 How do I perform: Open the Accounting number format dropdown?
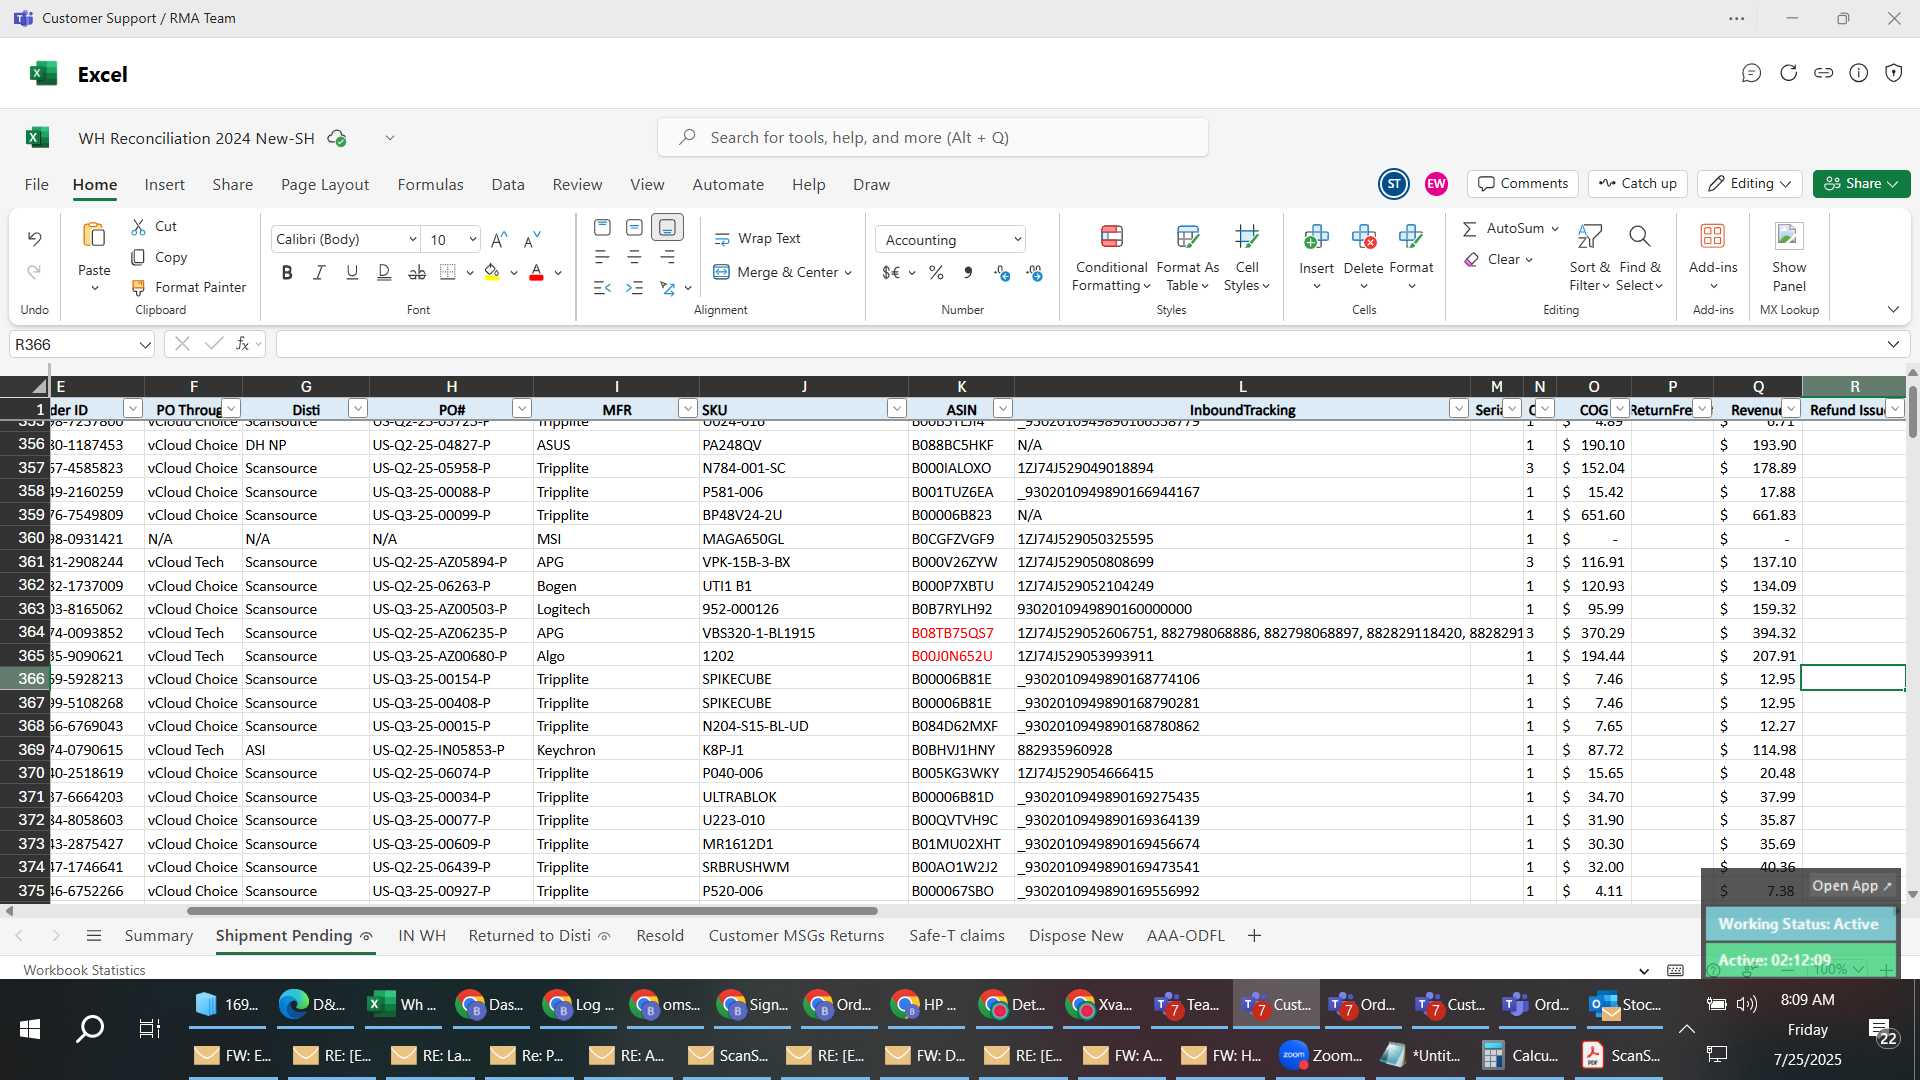(1017, 240)
